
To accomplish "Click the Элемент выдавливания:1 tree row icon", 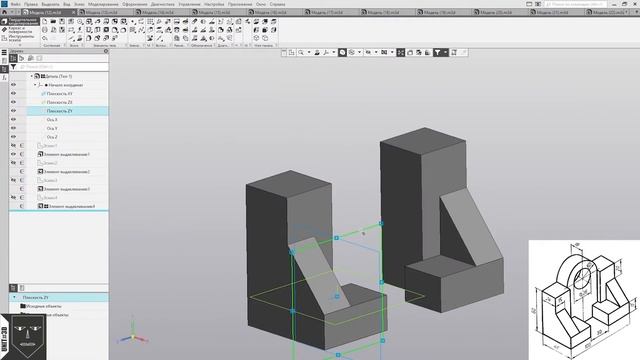I will tap(40, 154).
